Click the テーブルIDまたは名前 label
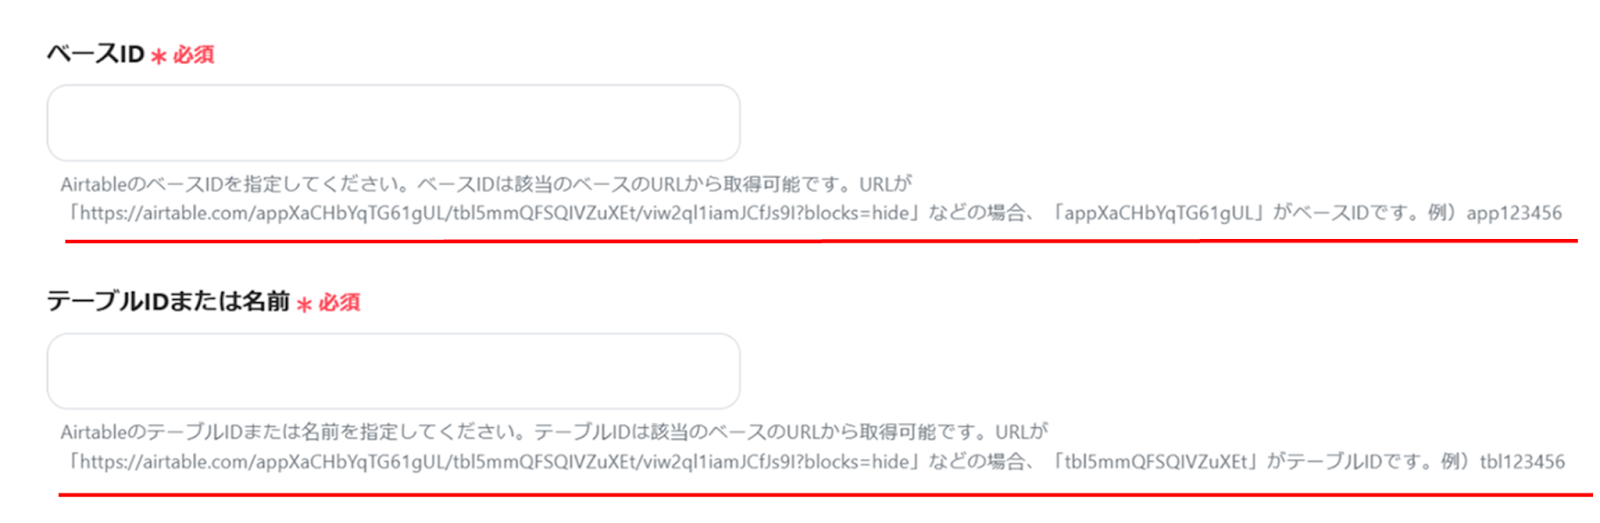 [168, 301]
